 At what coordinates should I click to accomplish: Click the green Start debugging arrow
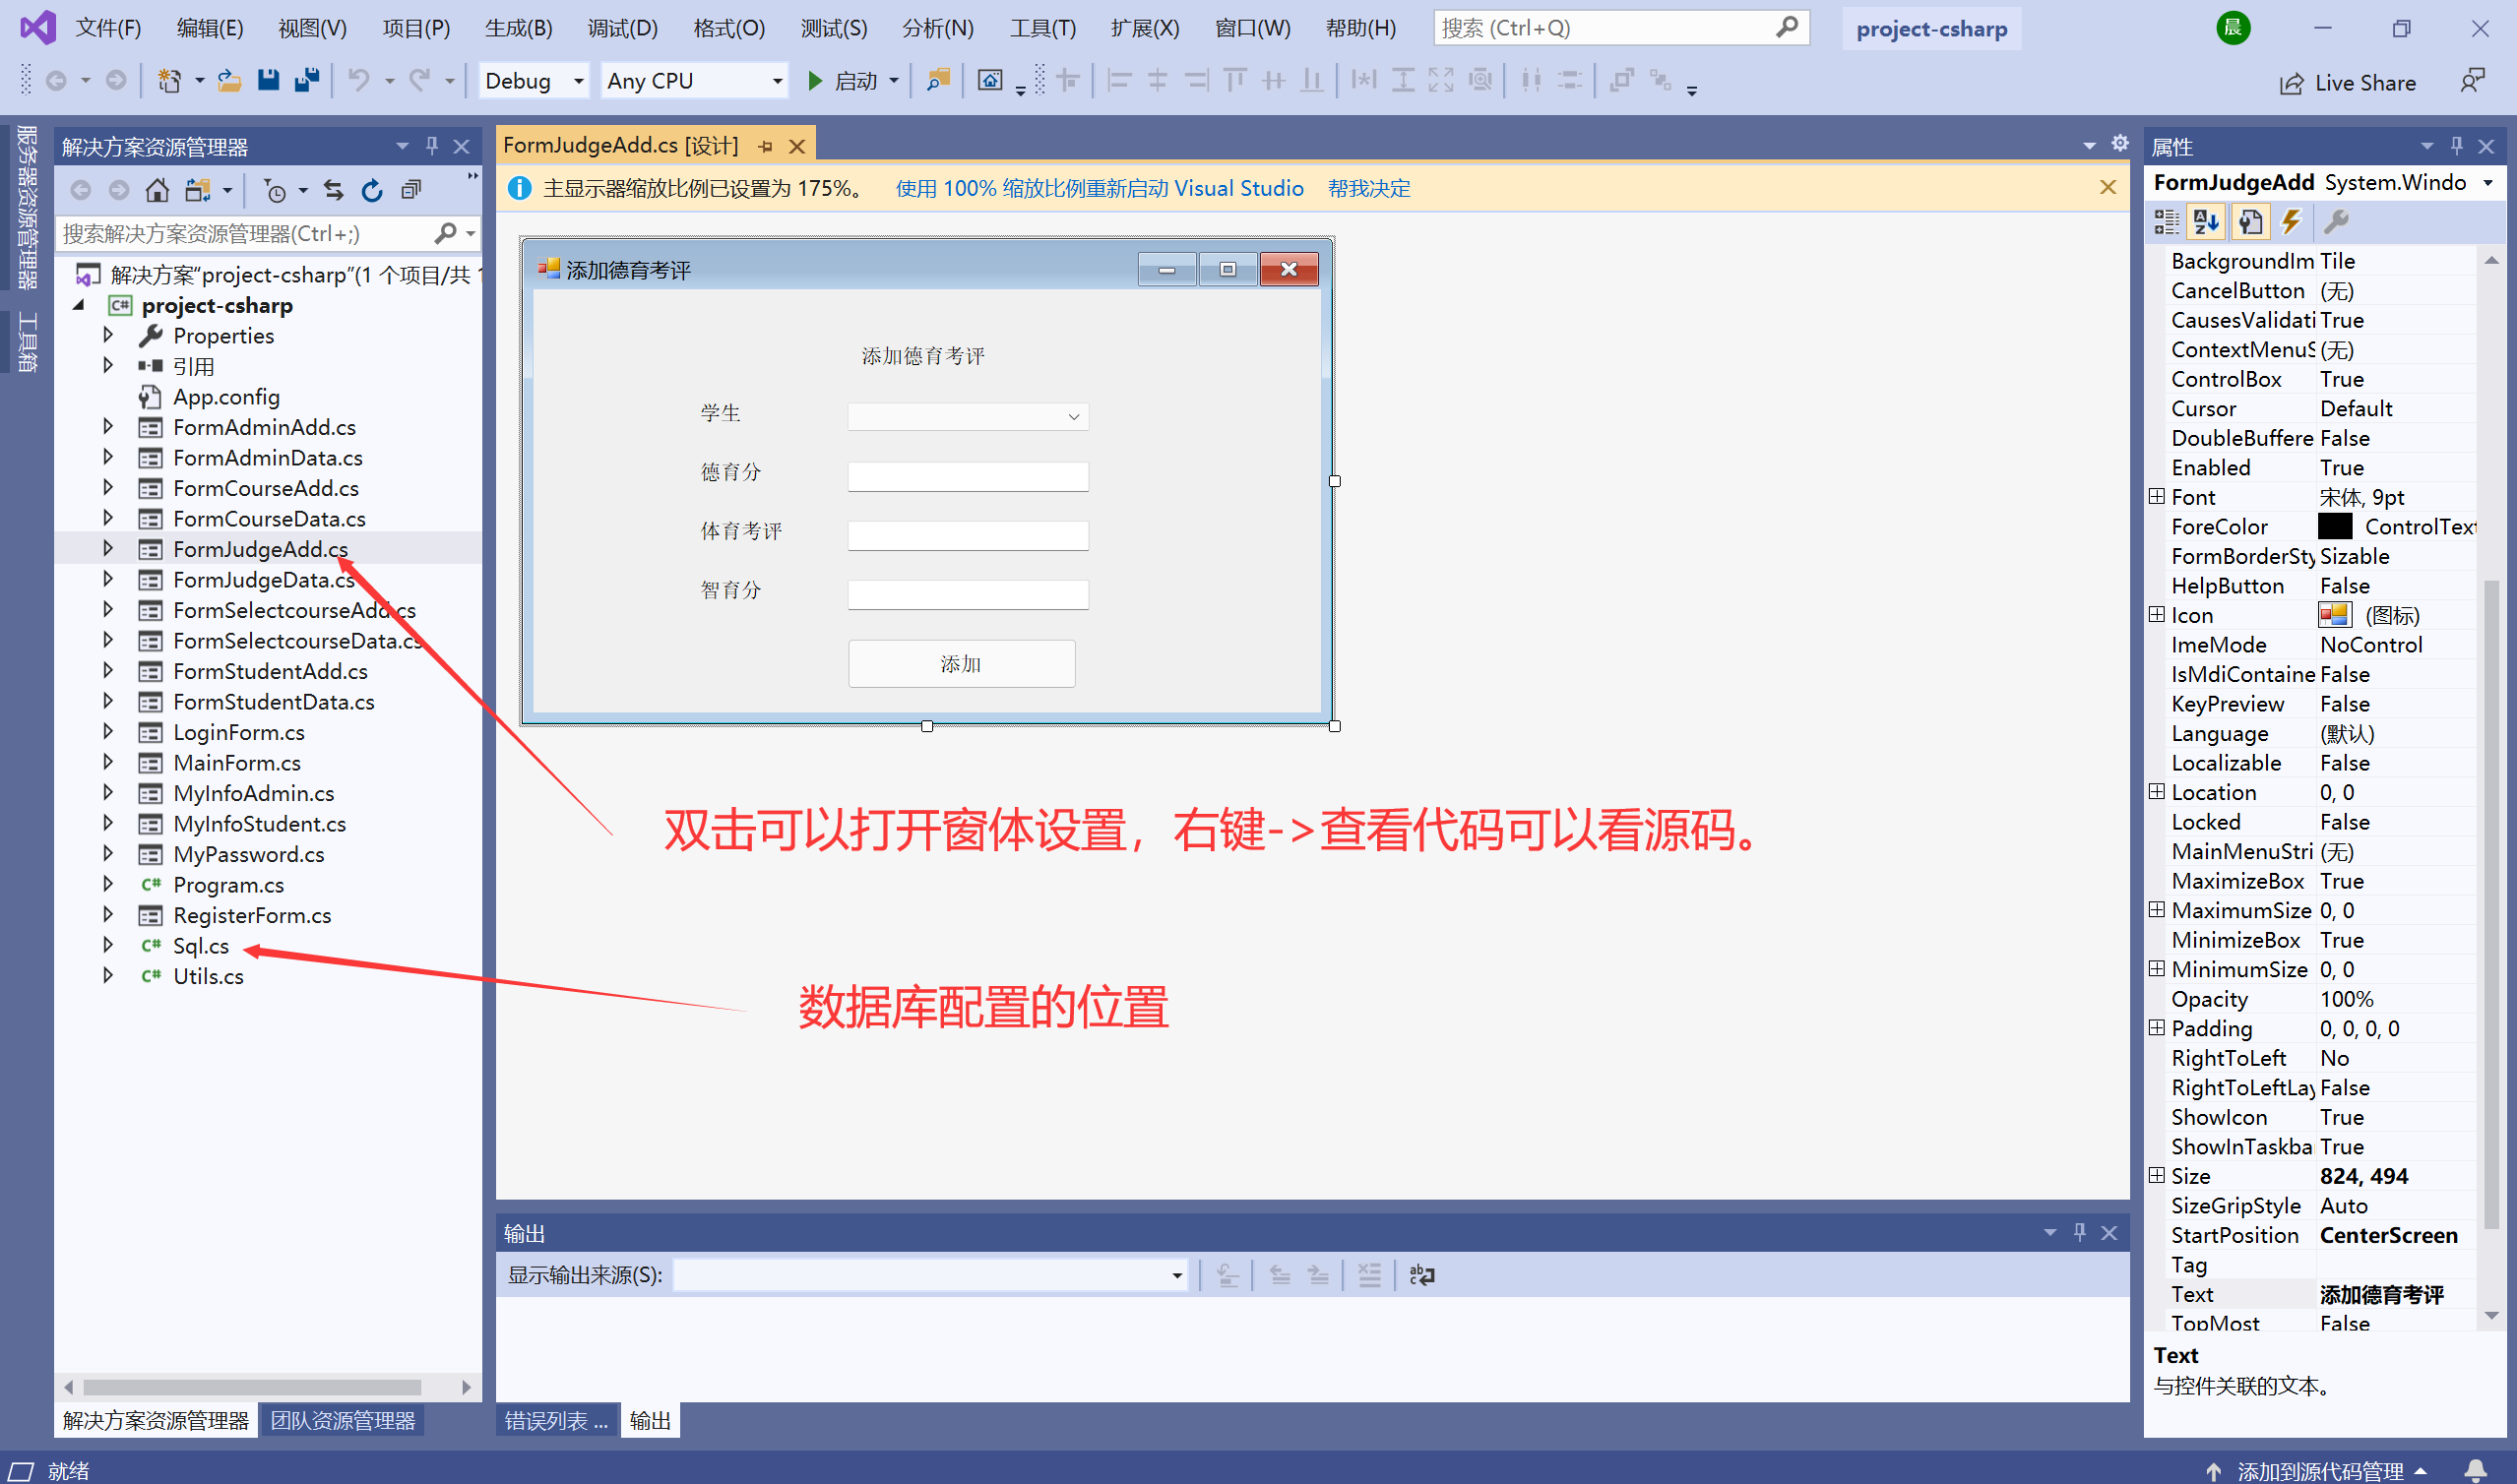pos(814,80)
